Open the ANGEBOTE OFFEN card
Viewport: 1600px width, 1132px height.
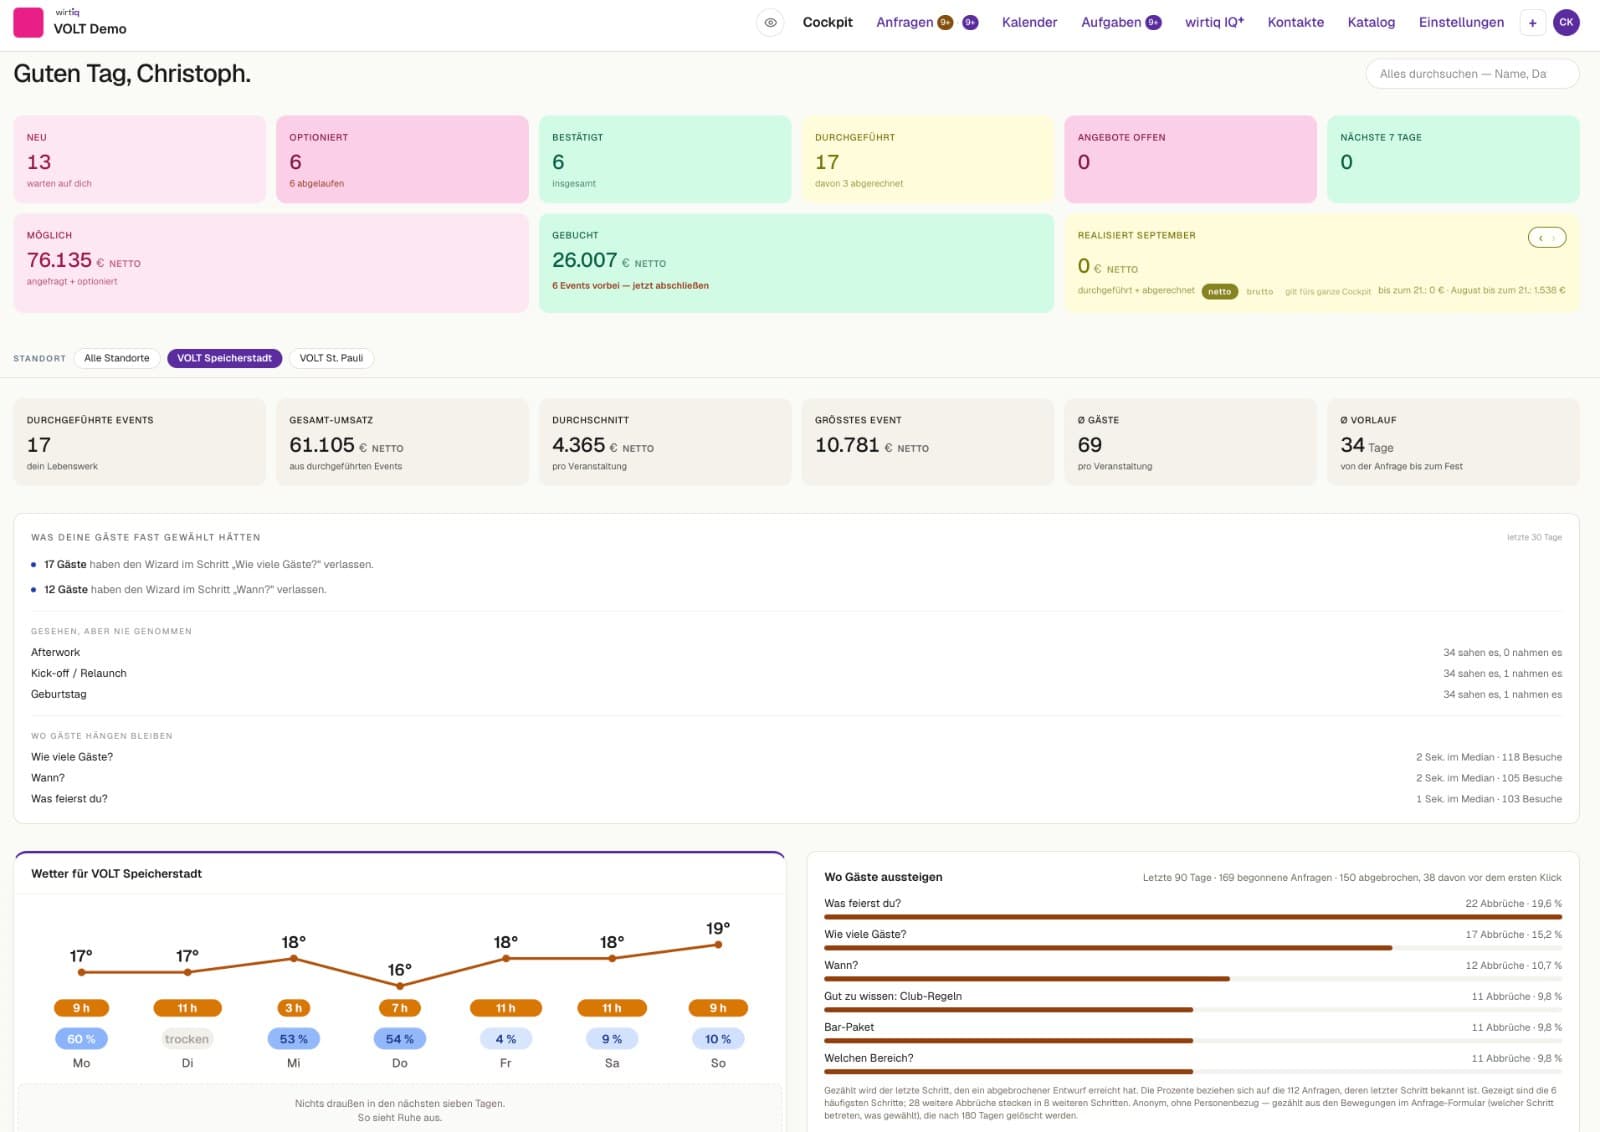click(x=1190, y=159)
